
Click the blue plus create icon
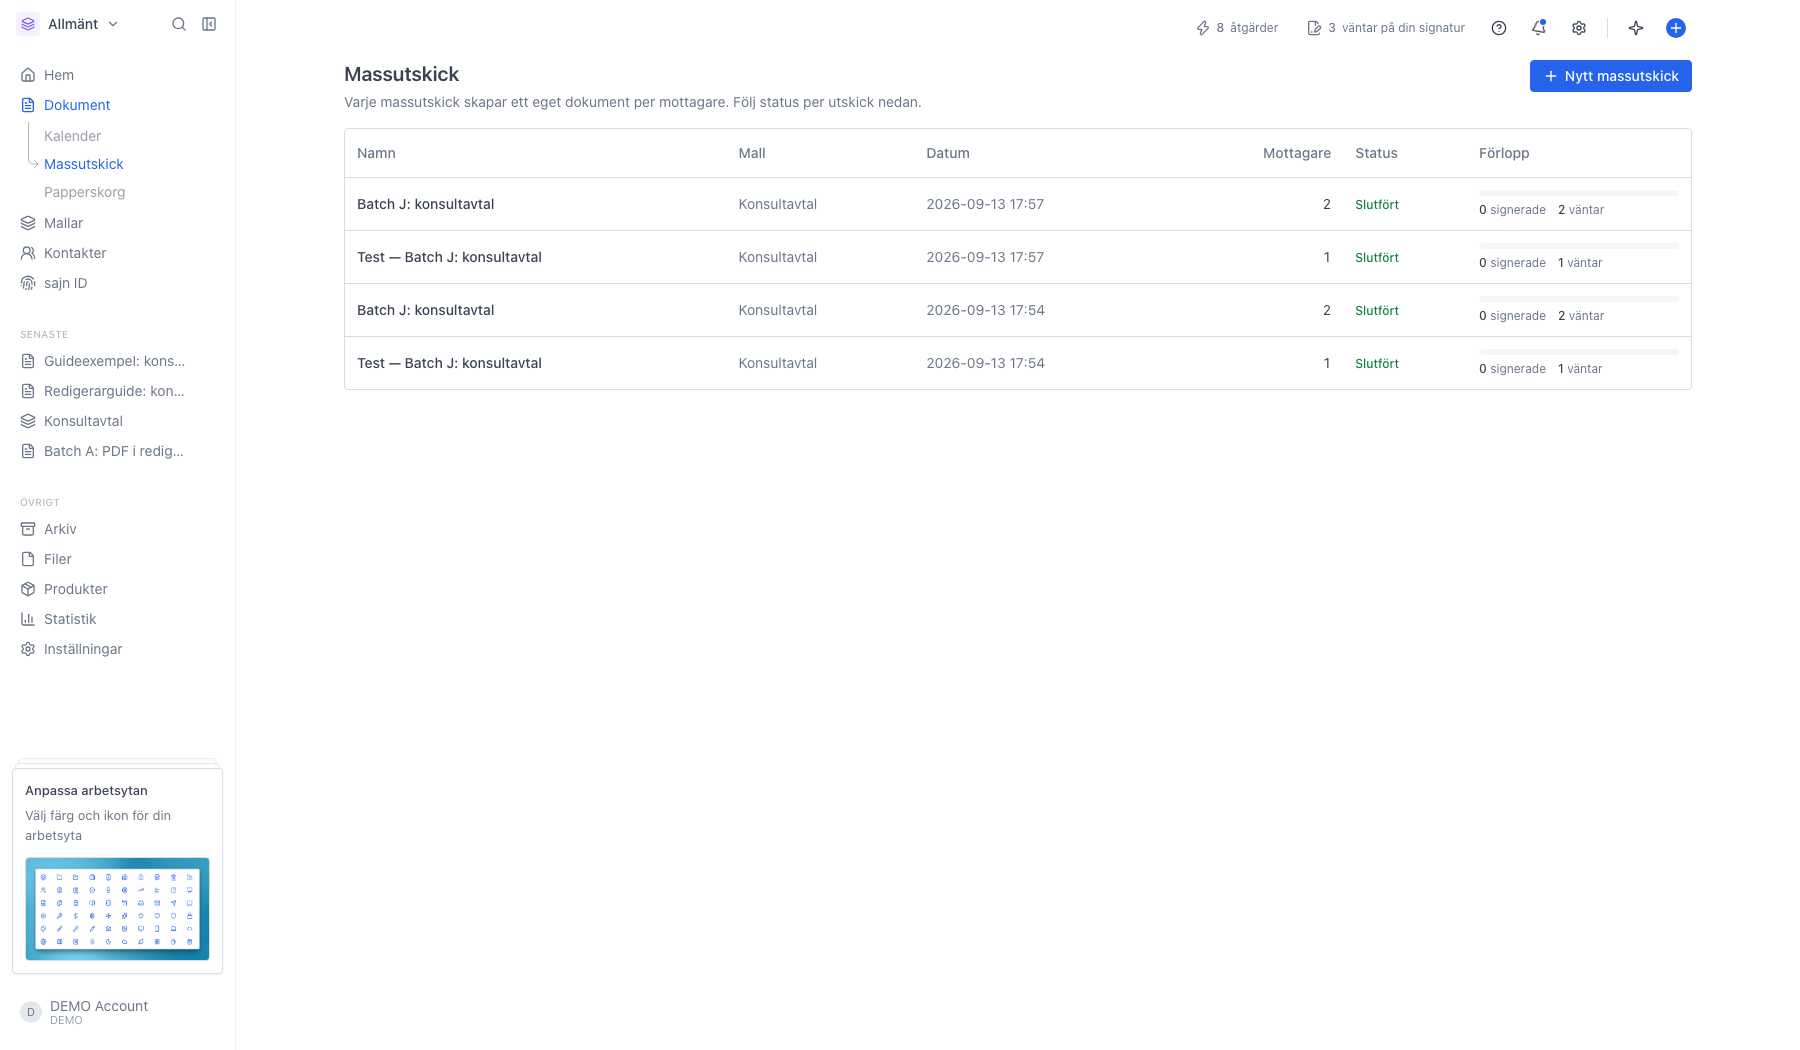point(1676,28)
